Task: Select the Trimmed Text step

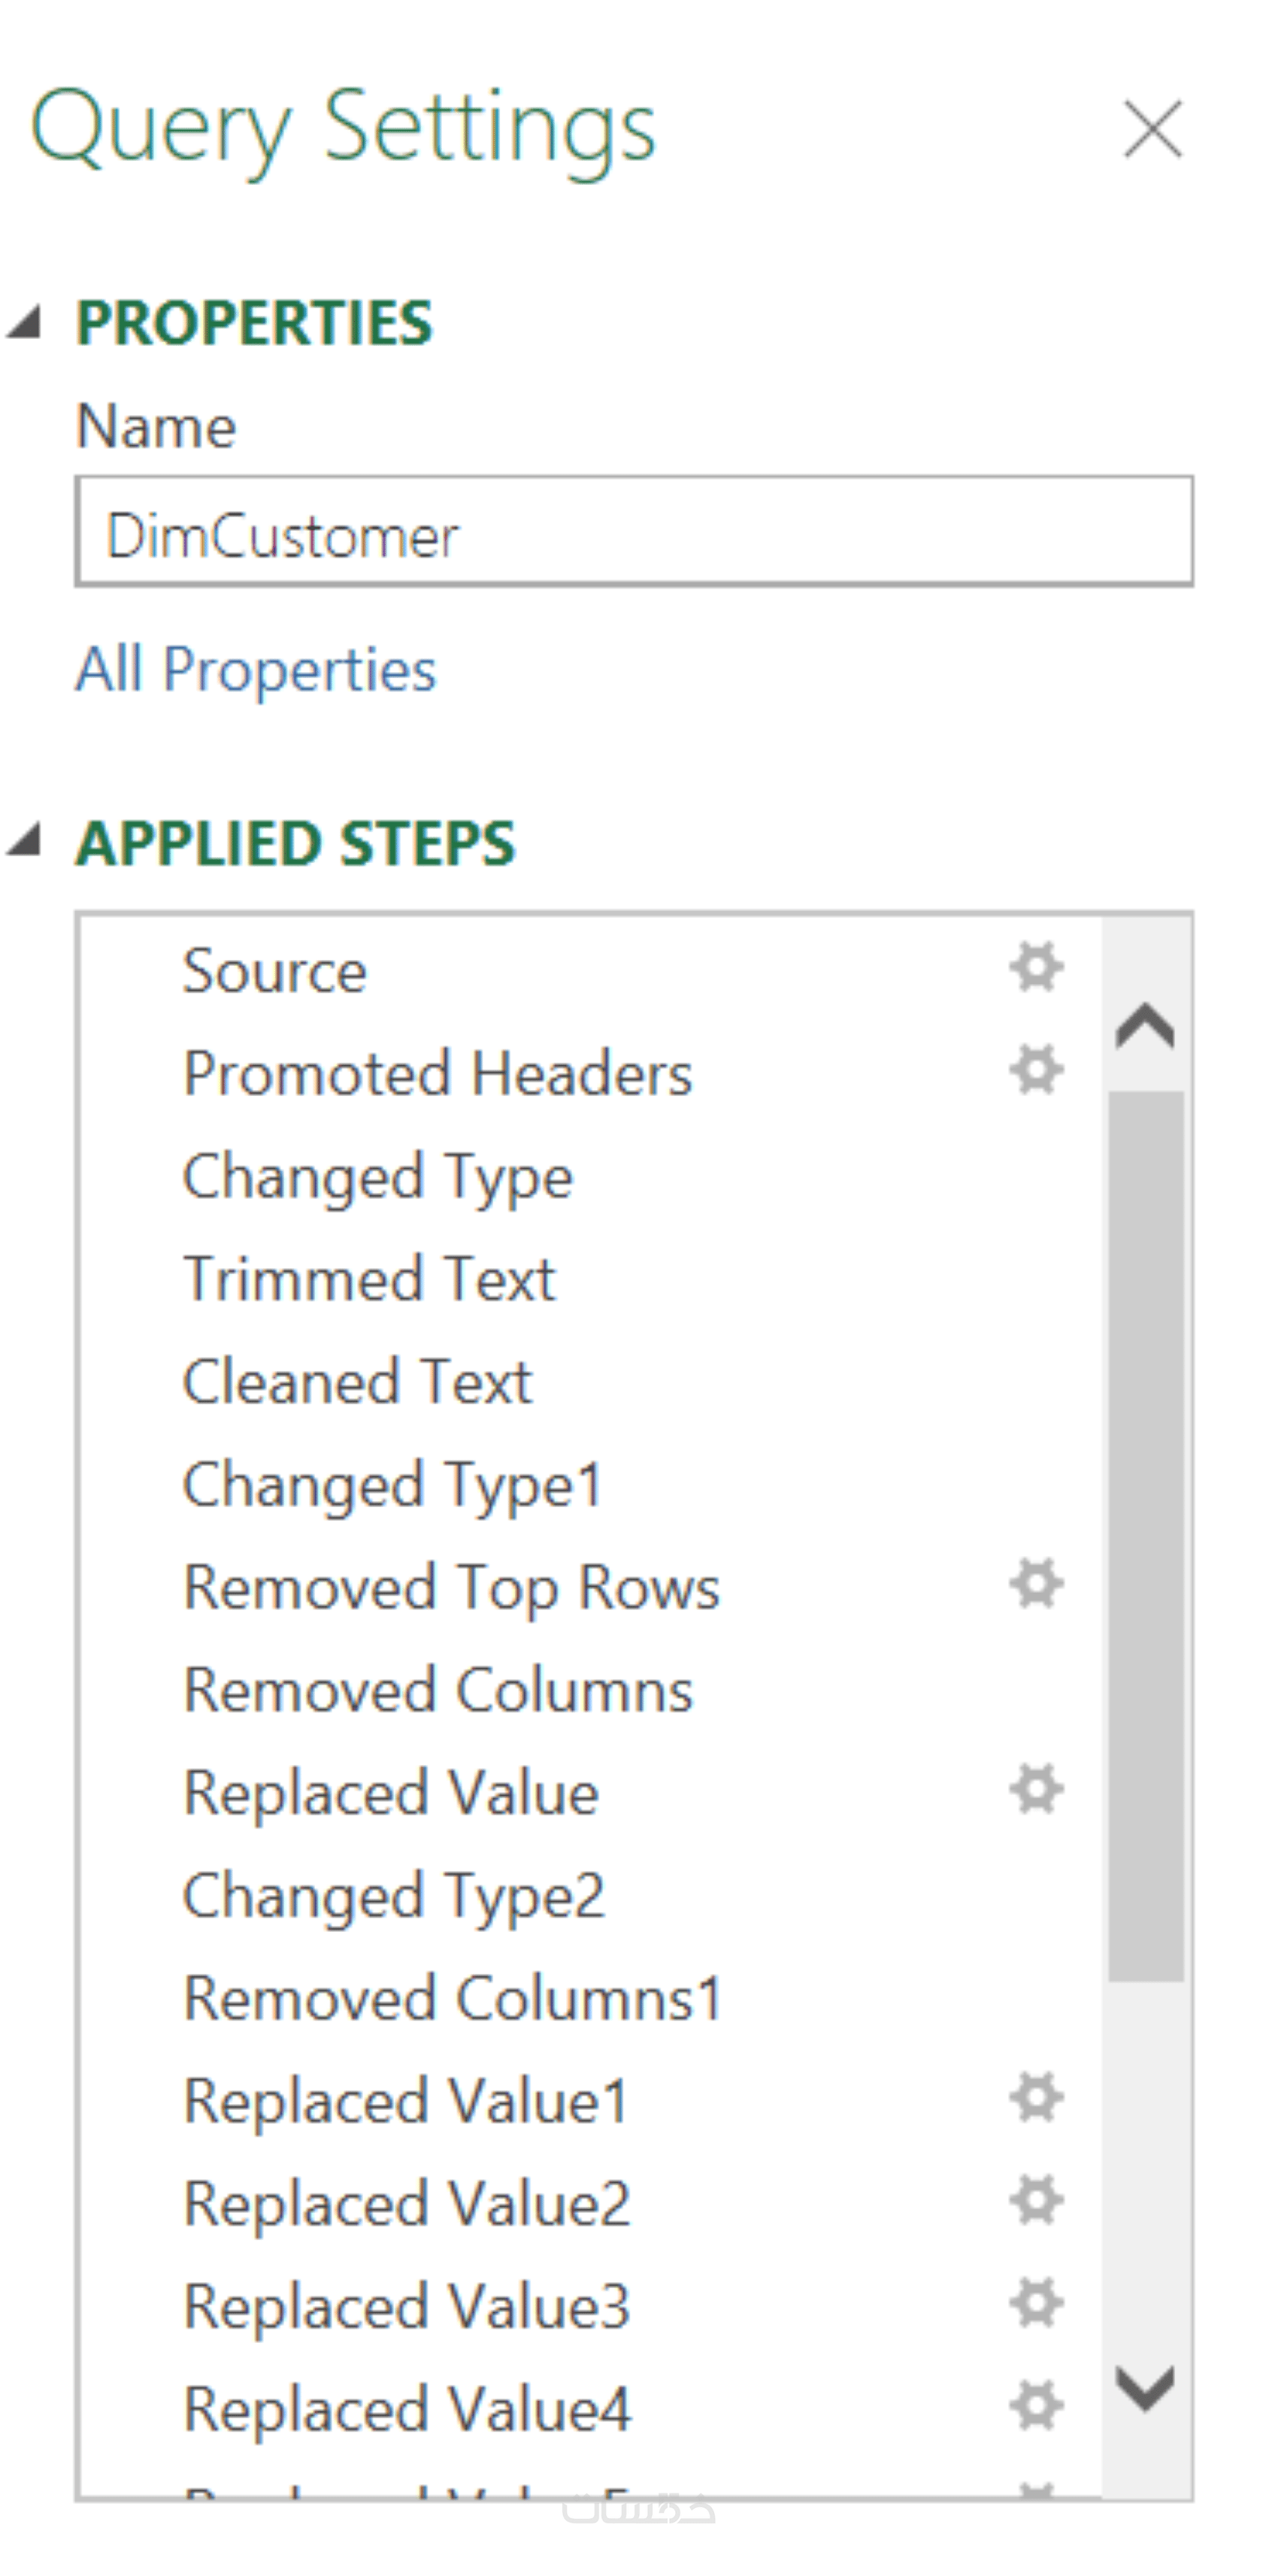Action: tap(369, 1279)
